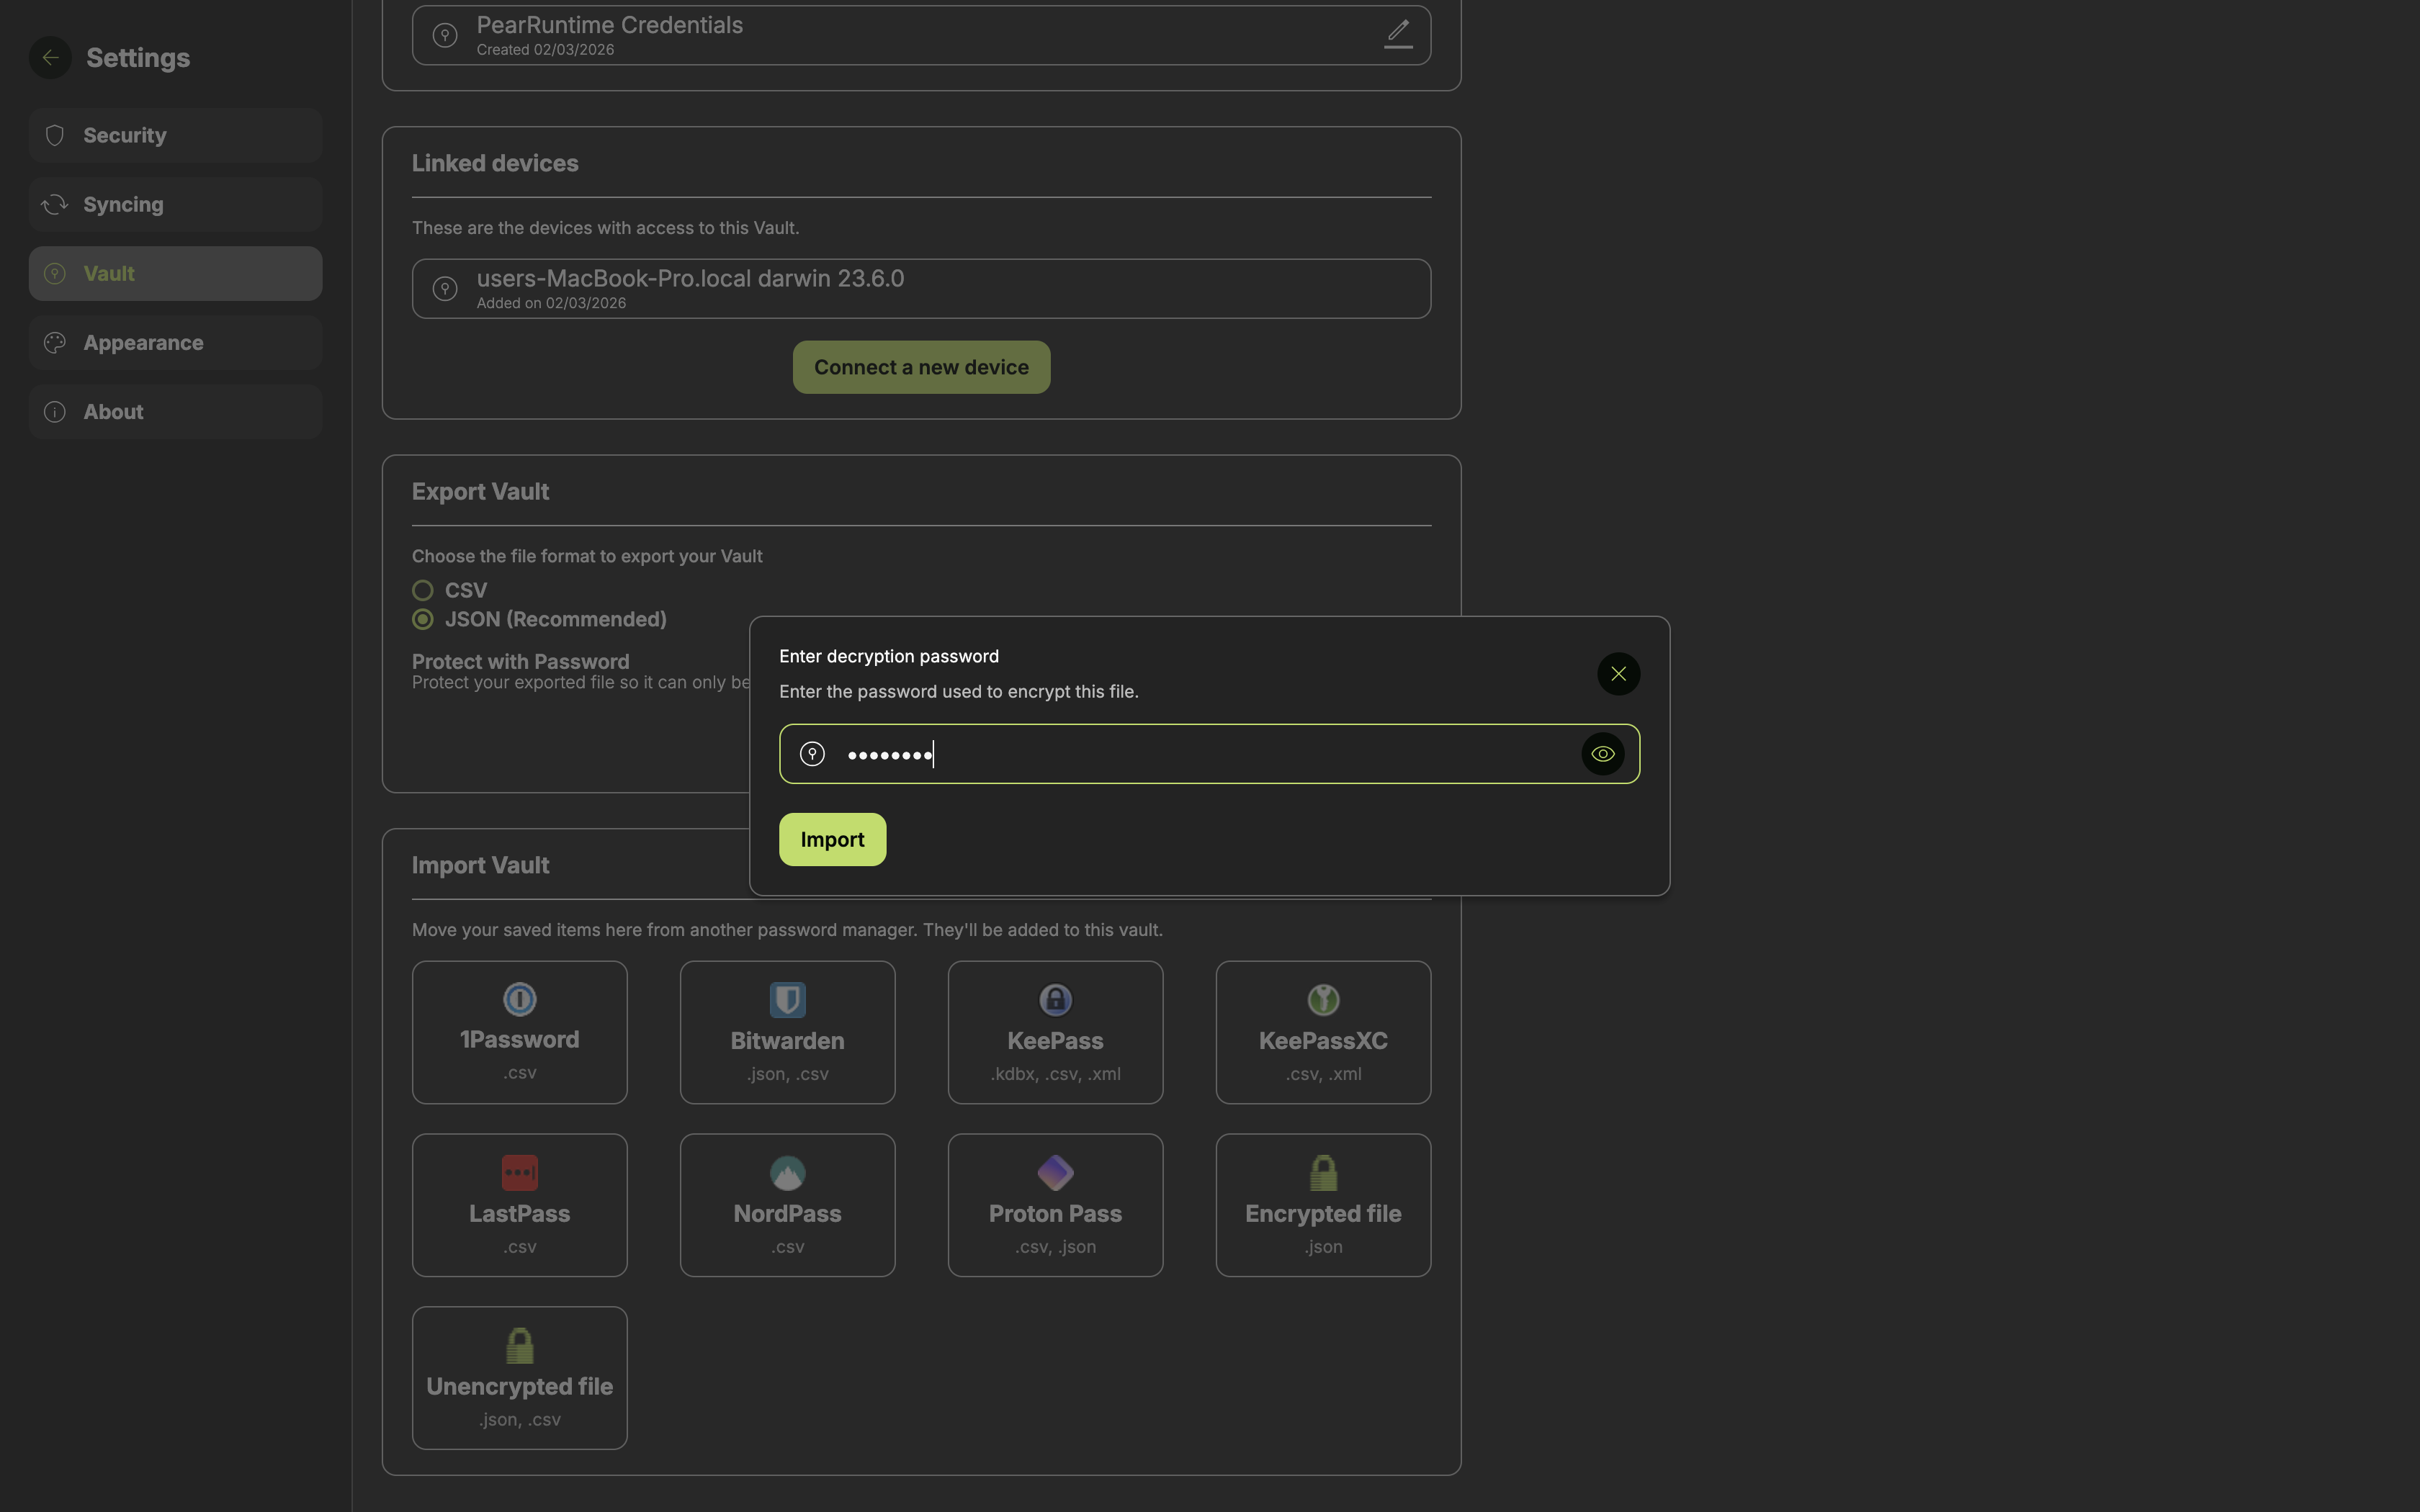Show the decryption password with eye icon

(1602, 754)
